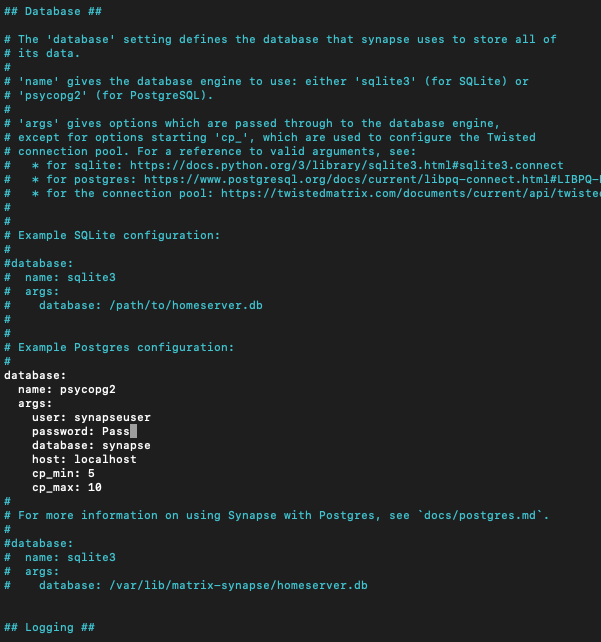Click the 'docs/postgres.md' reference
This screenshot has width=601, height=642.
tap(480, 515)
